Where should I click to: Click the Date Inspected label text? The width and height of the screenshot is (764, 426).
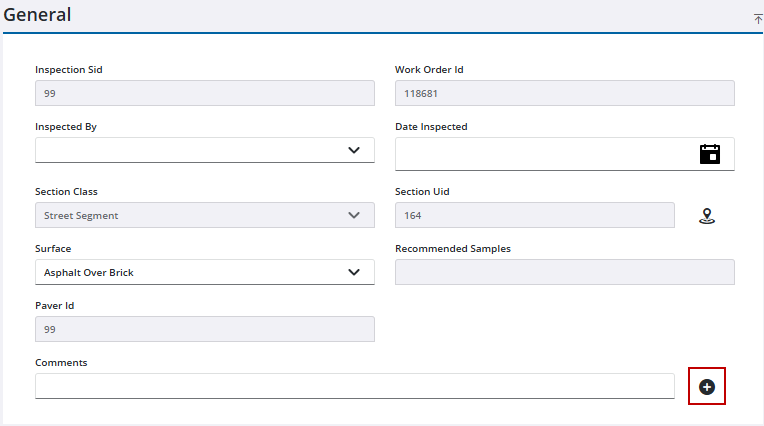click(431, 127)
